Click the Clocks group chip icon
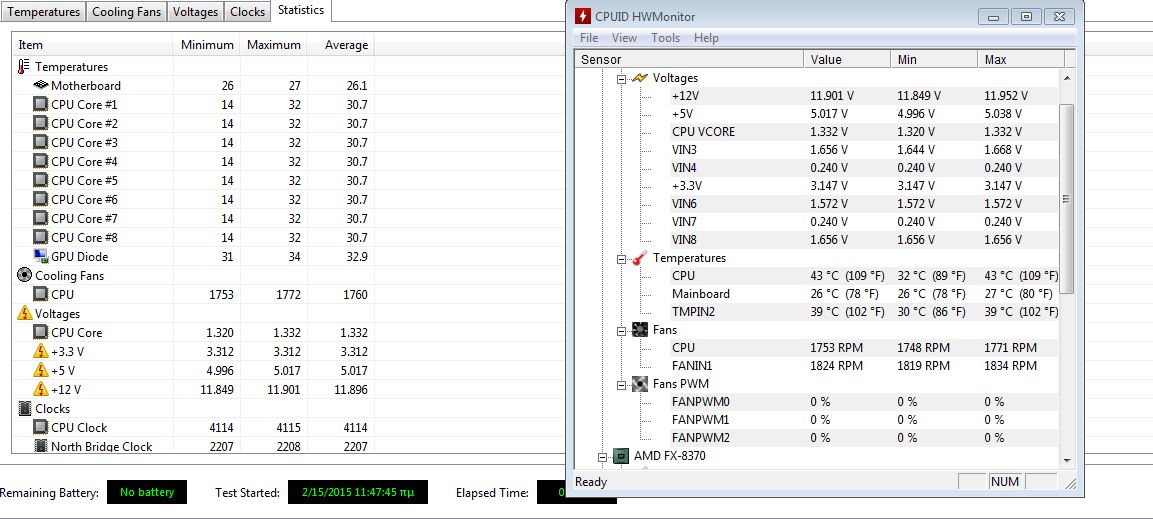 [24, 409]
